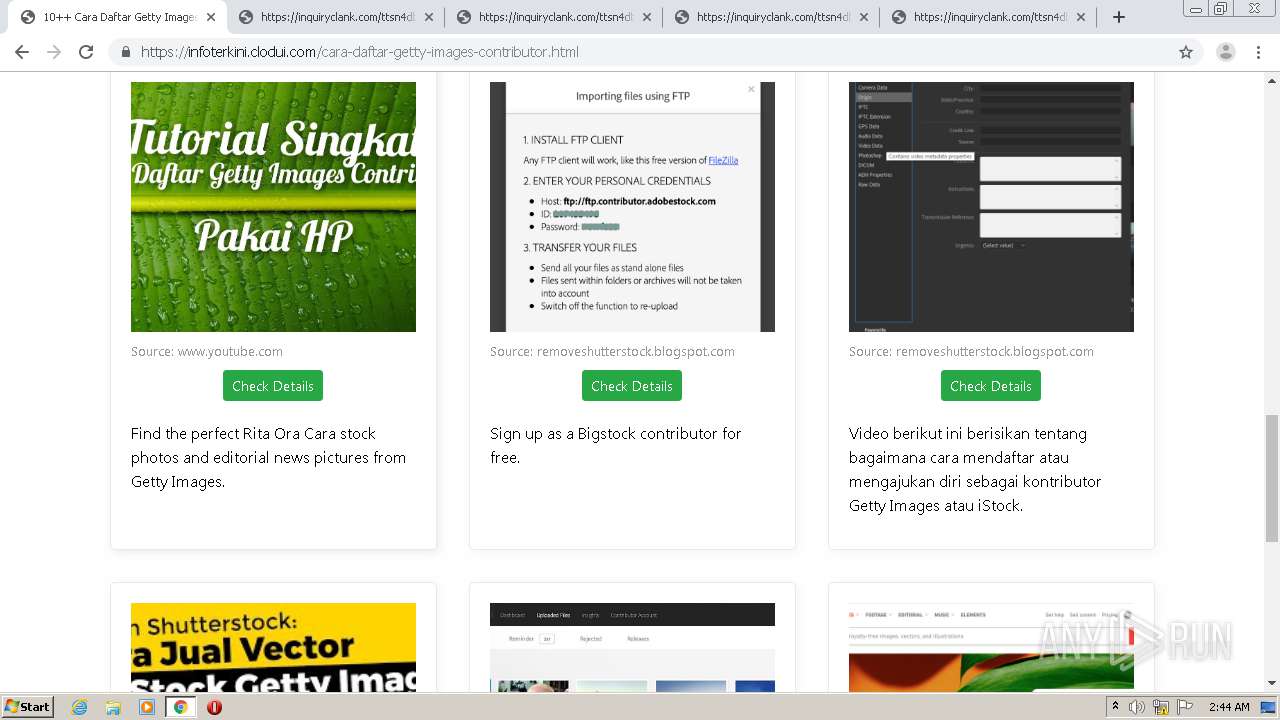Screen dimensions: 1280x720
Task: Click the Source: www.youtube.com text
Action: coord(207,351)
